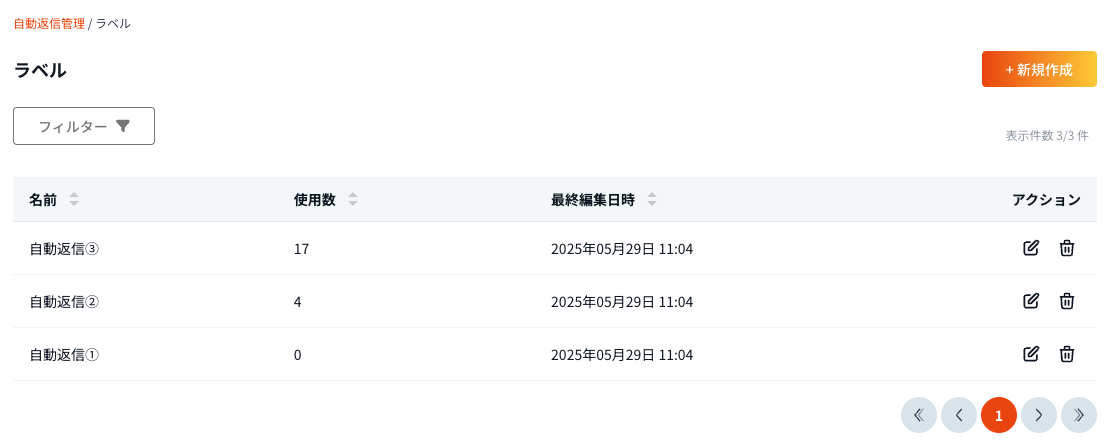1109x445 pixels.
Task: Go to the previous page
Action: pos(959,415)
